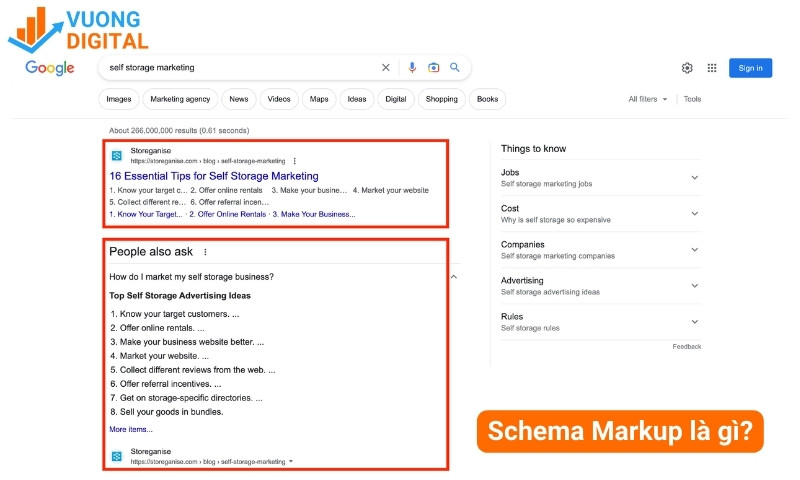
Task: Select the Marketing agency filter chip
Action: 180,99
